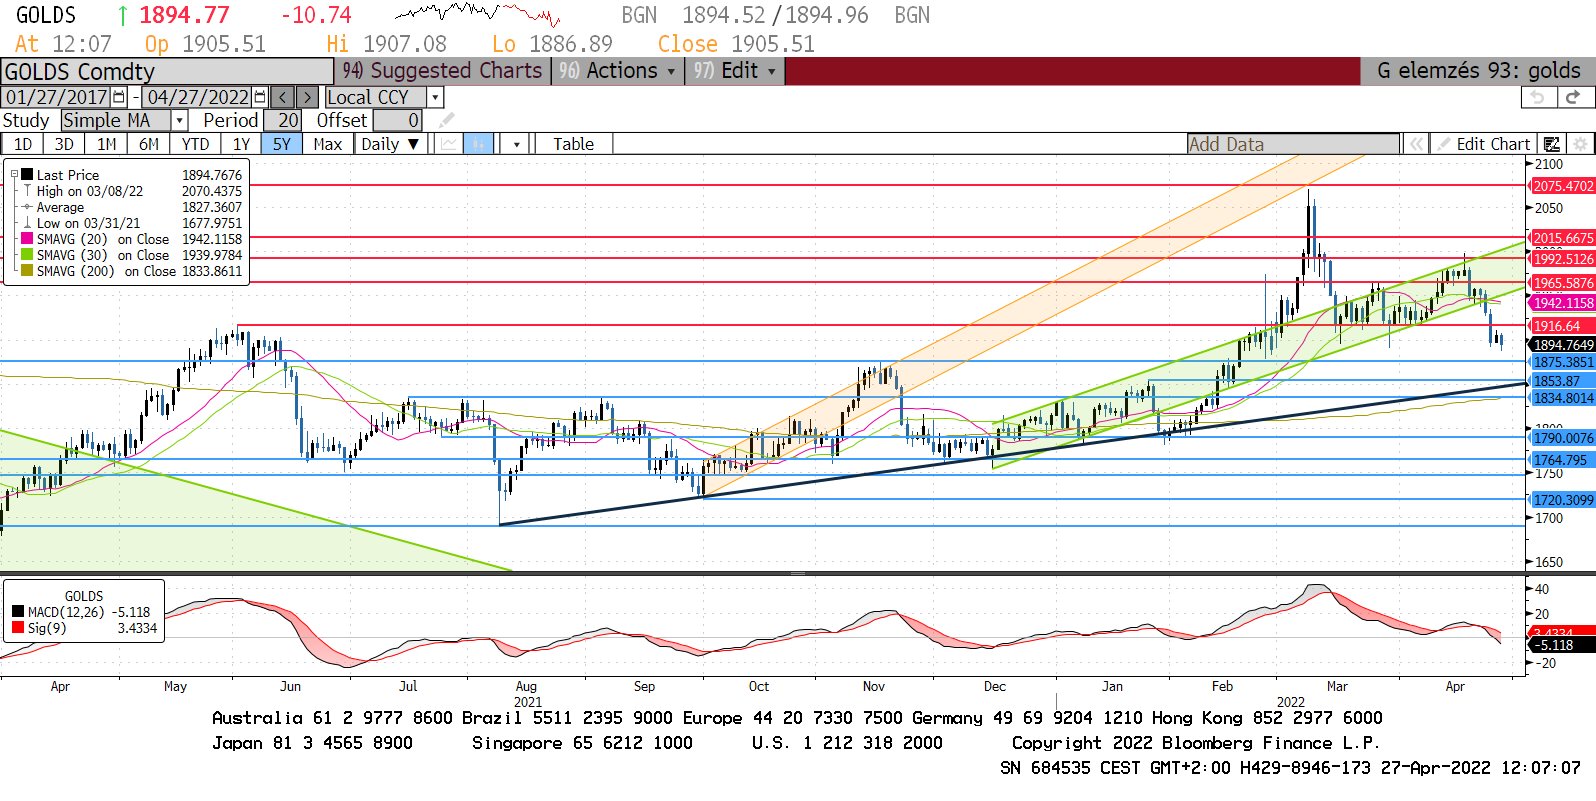Open the 97) Edit menu

pyautogui.click(x=735, y=71)
